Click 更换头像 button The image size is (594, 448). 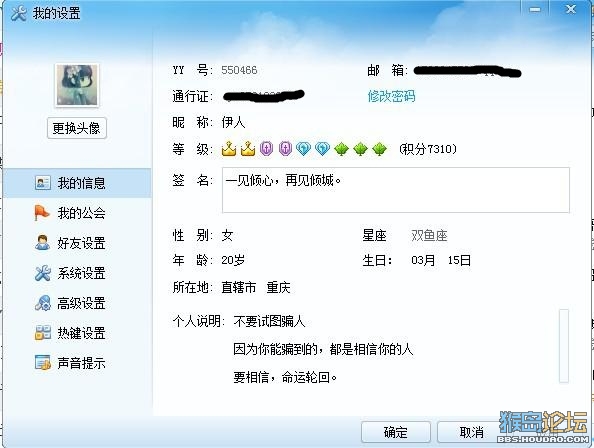(x=77, y=128)
